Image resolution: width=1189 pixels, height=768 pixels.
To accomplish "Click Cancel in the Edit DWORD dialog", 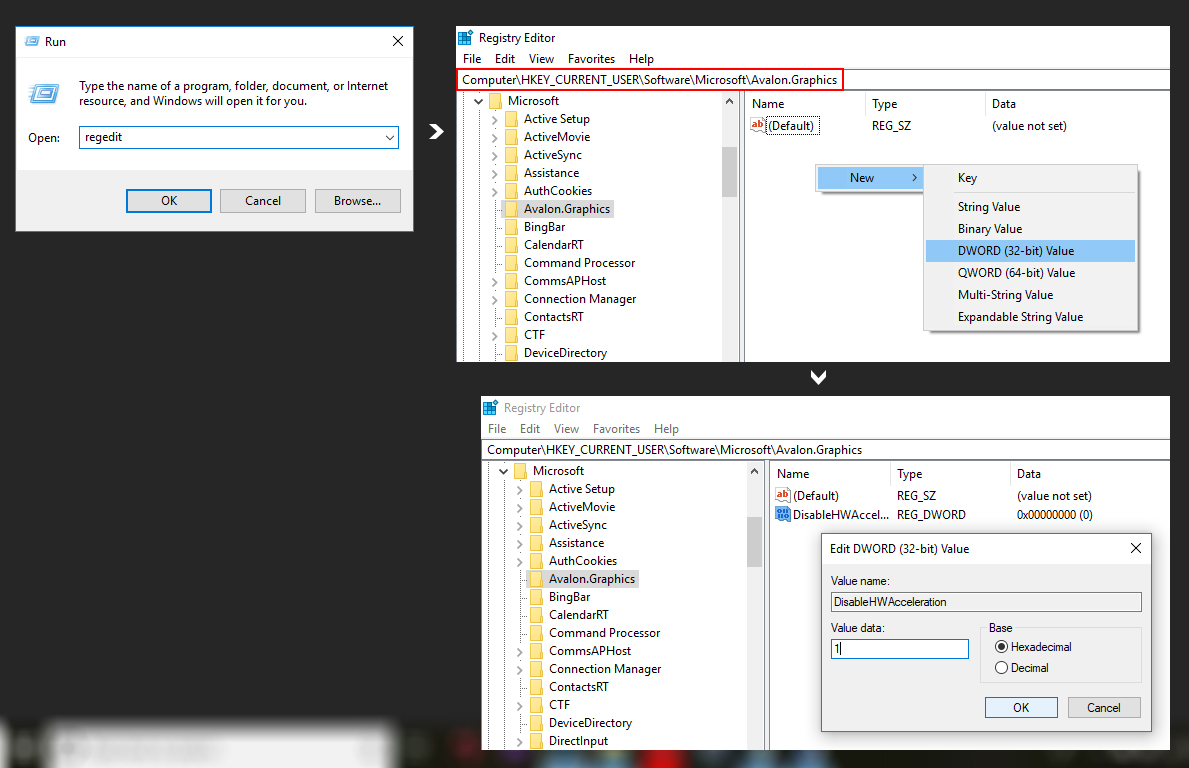I will click(x=1104, y=707).
